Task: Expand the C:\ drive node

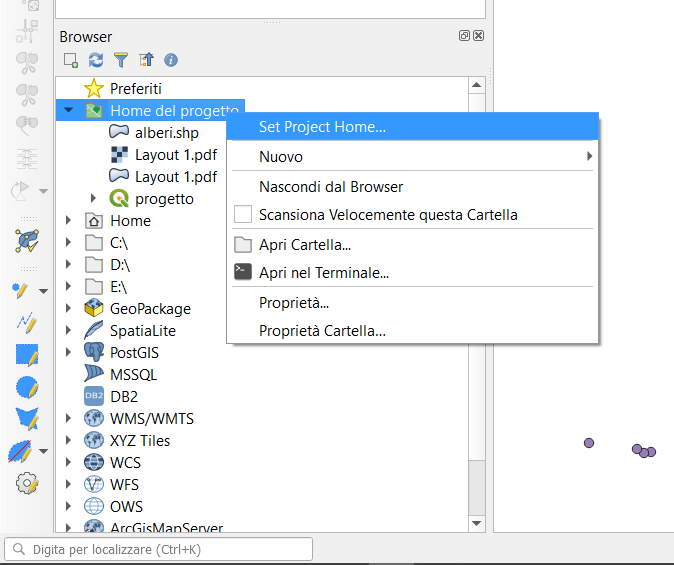Action: 68,243
